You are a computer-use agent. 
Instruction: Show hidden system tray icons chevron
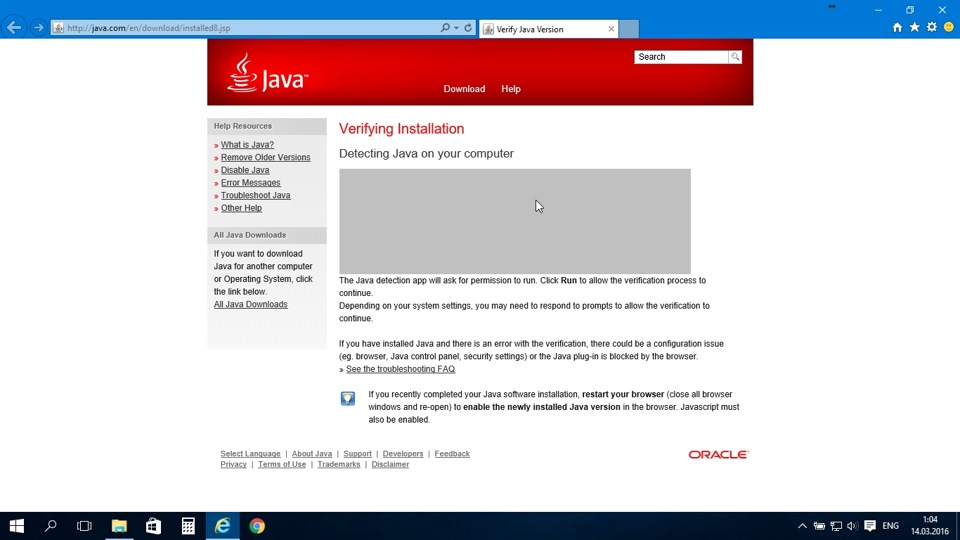pyautogui.click(x=802, y=526)
